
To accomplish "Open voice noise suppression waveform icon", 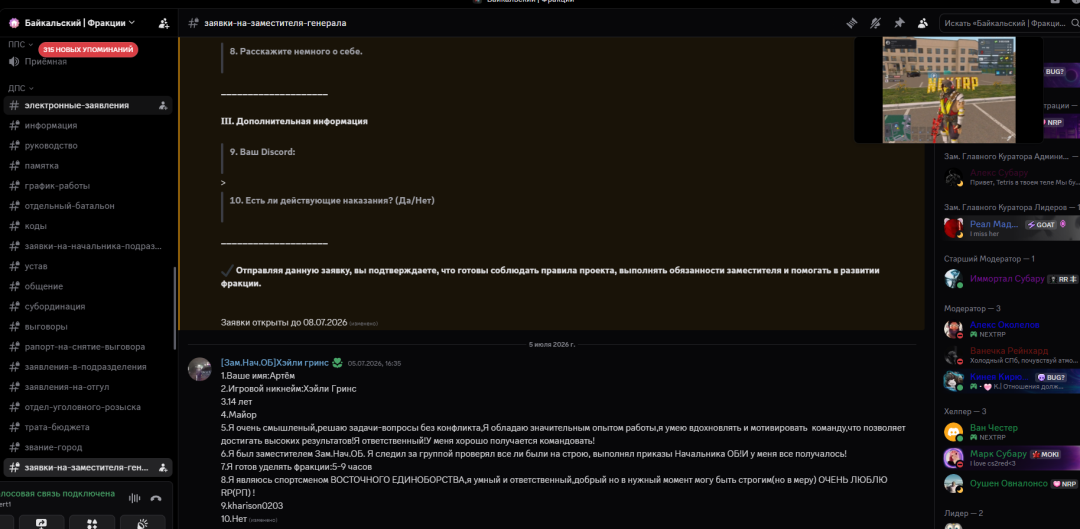I will pos(135,499).
